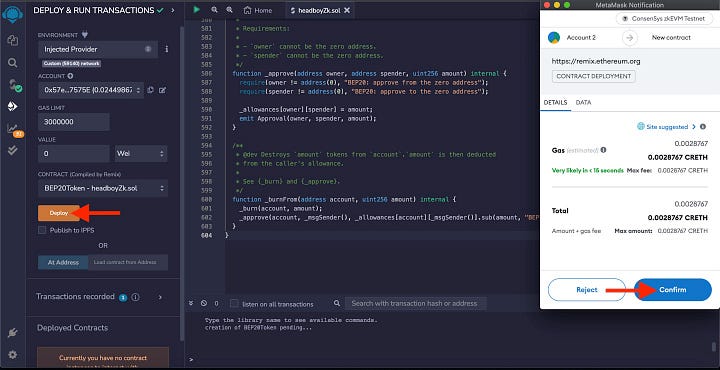
Task: Click line number 600 in editor gutter
Action: [206, 200]
